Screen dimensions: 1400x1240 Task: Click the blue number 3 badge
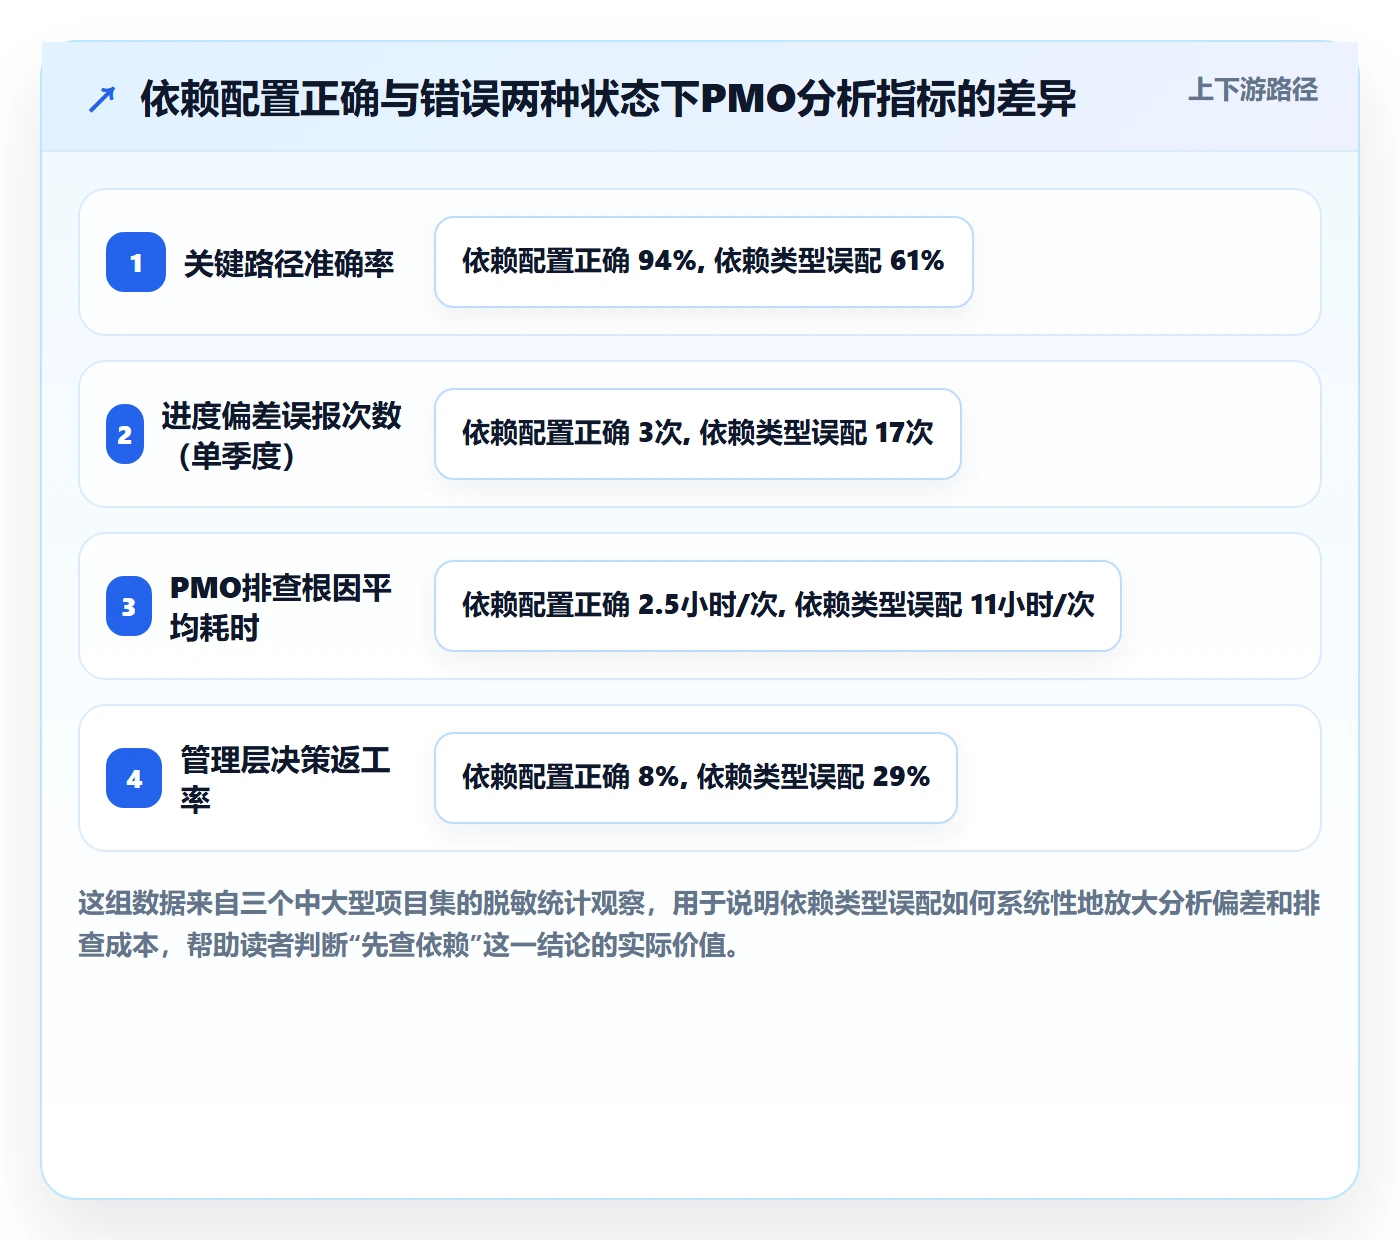point(129,606)
